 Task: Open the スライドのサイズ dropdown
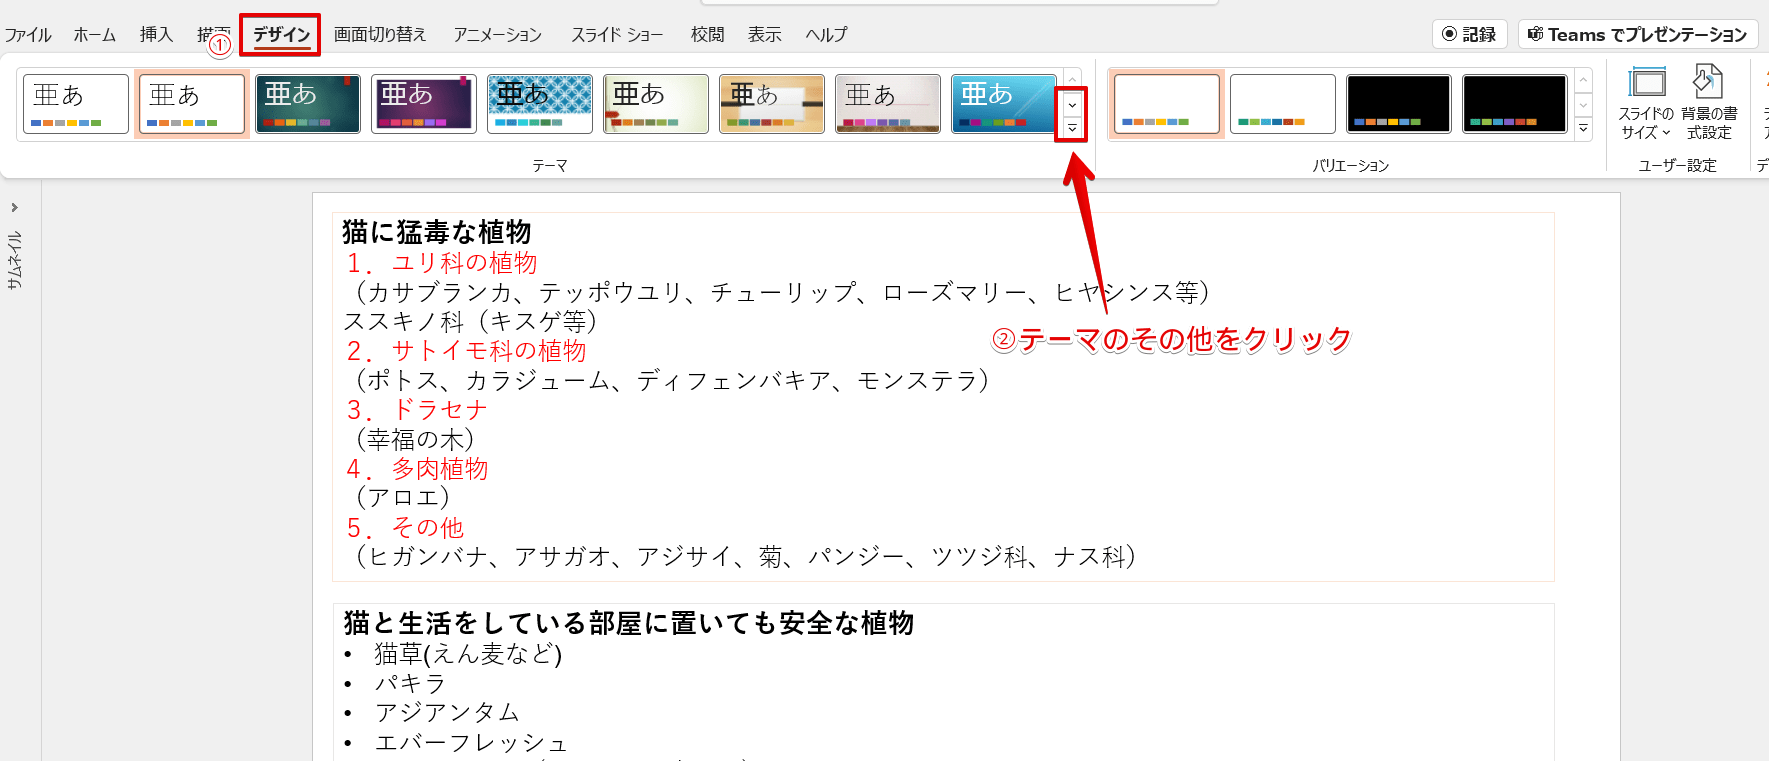[1646, 103]
